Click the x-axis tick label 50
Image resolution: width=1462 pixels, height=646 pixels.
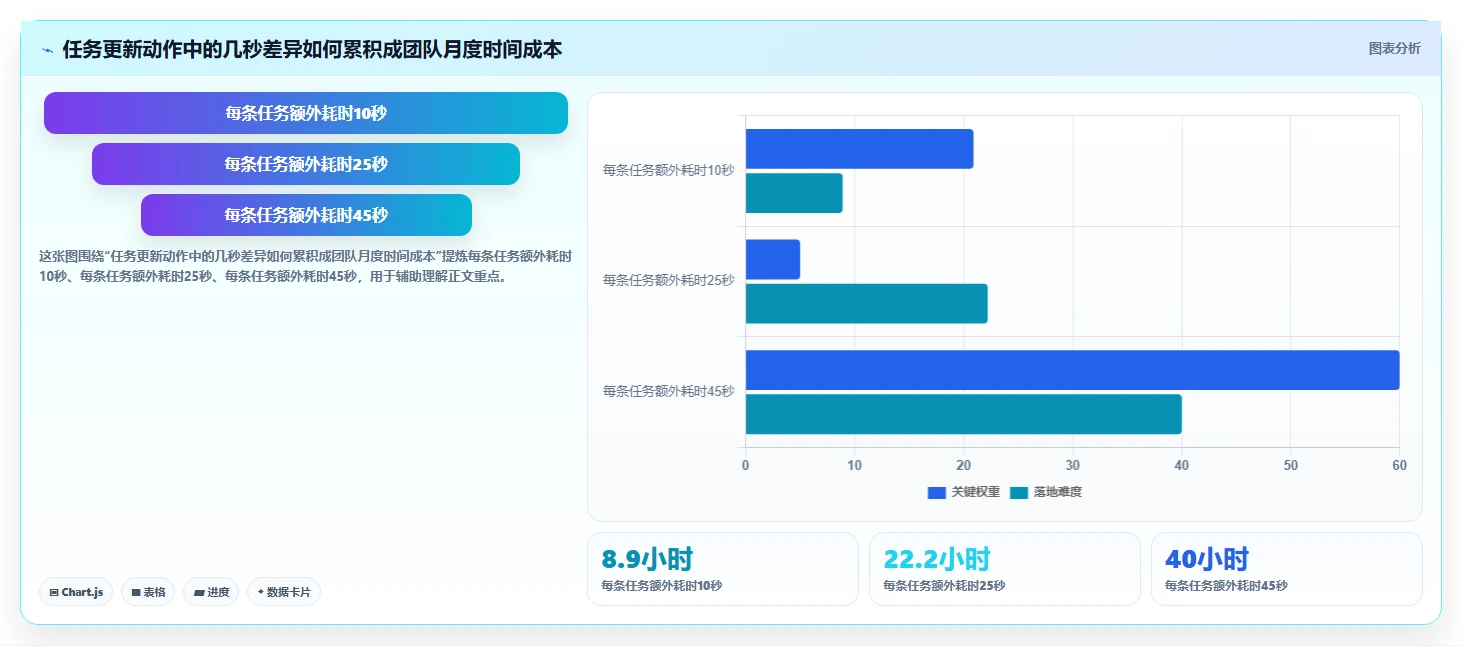(x=1290, y=465)
